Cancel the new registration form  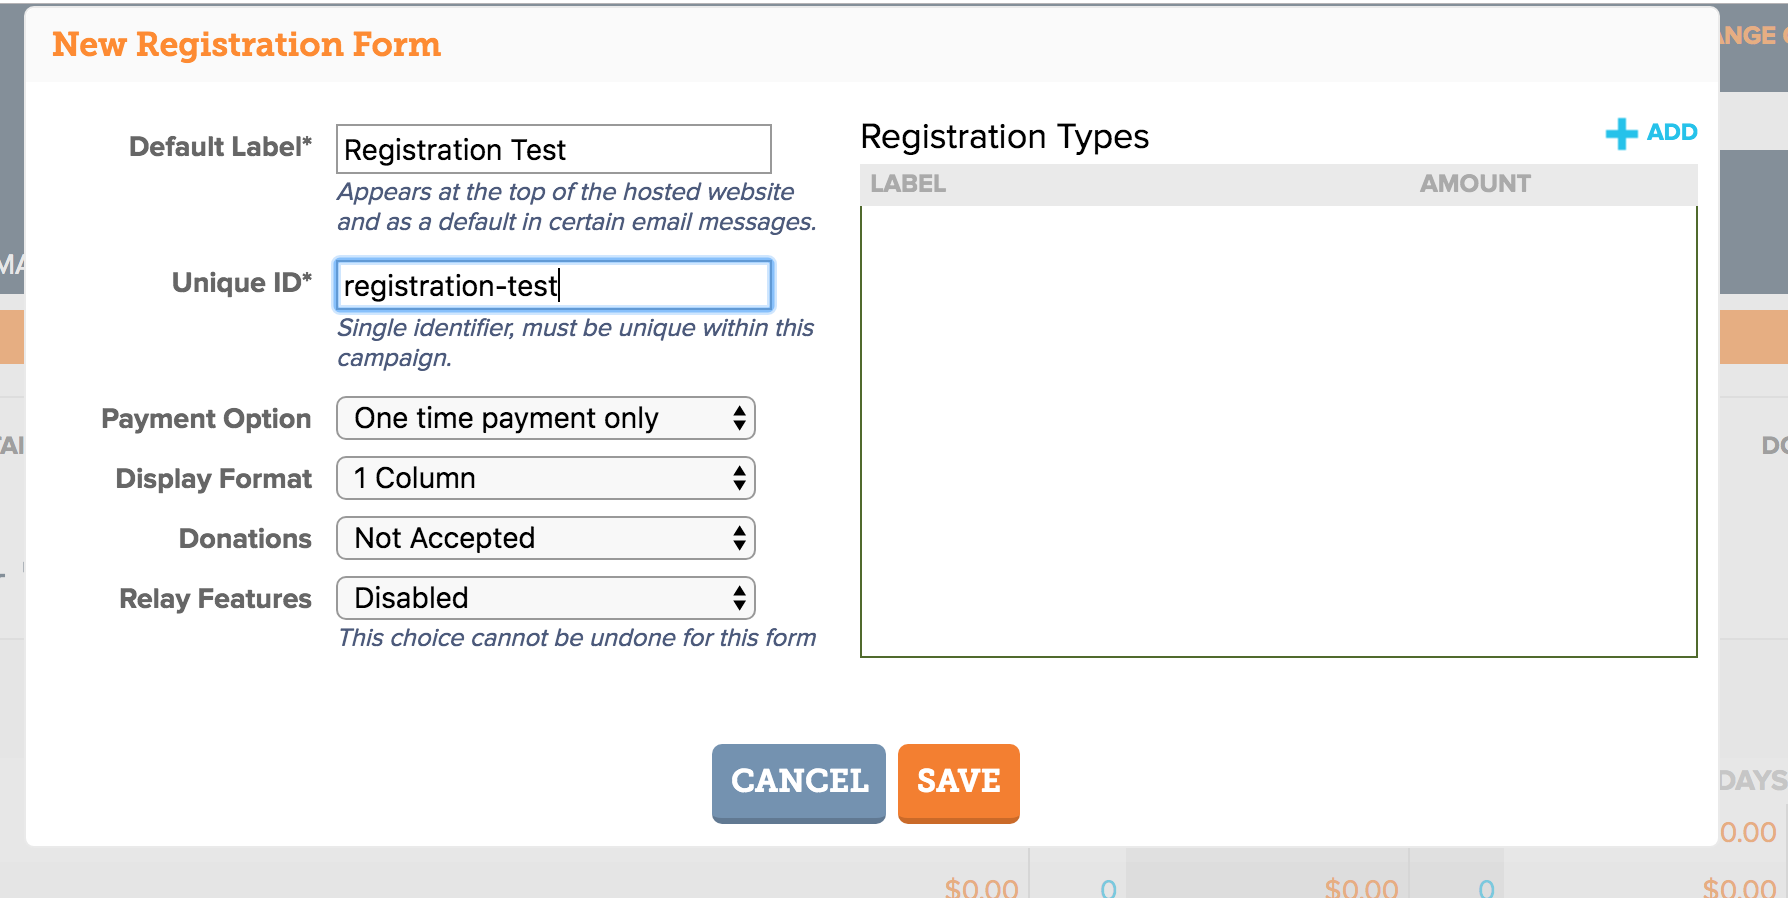(x=799, y=783)
